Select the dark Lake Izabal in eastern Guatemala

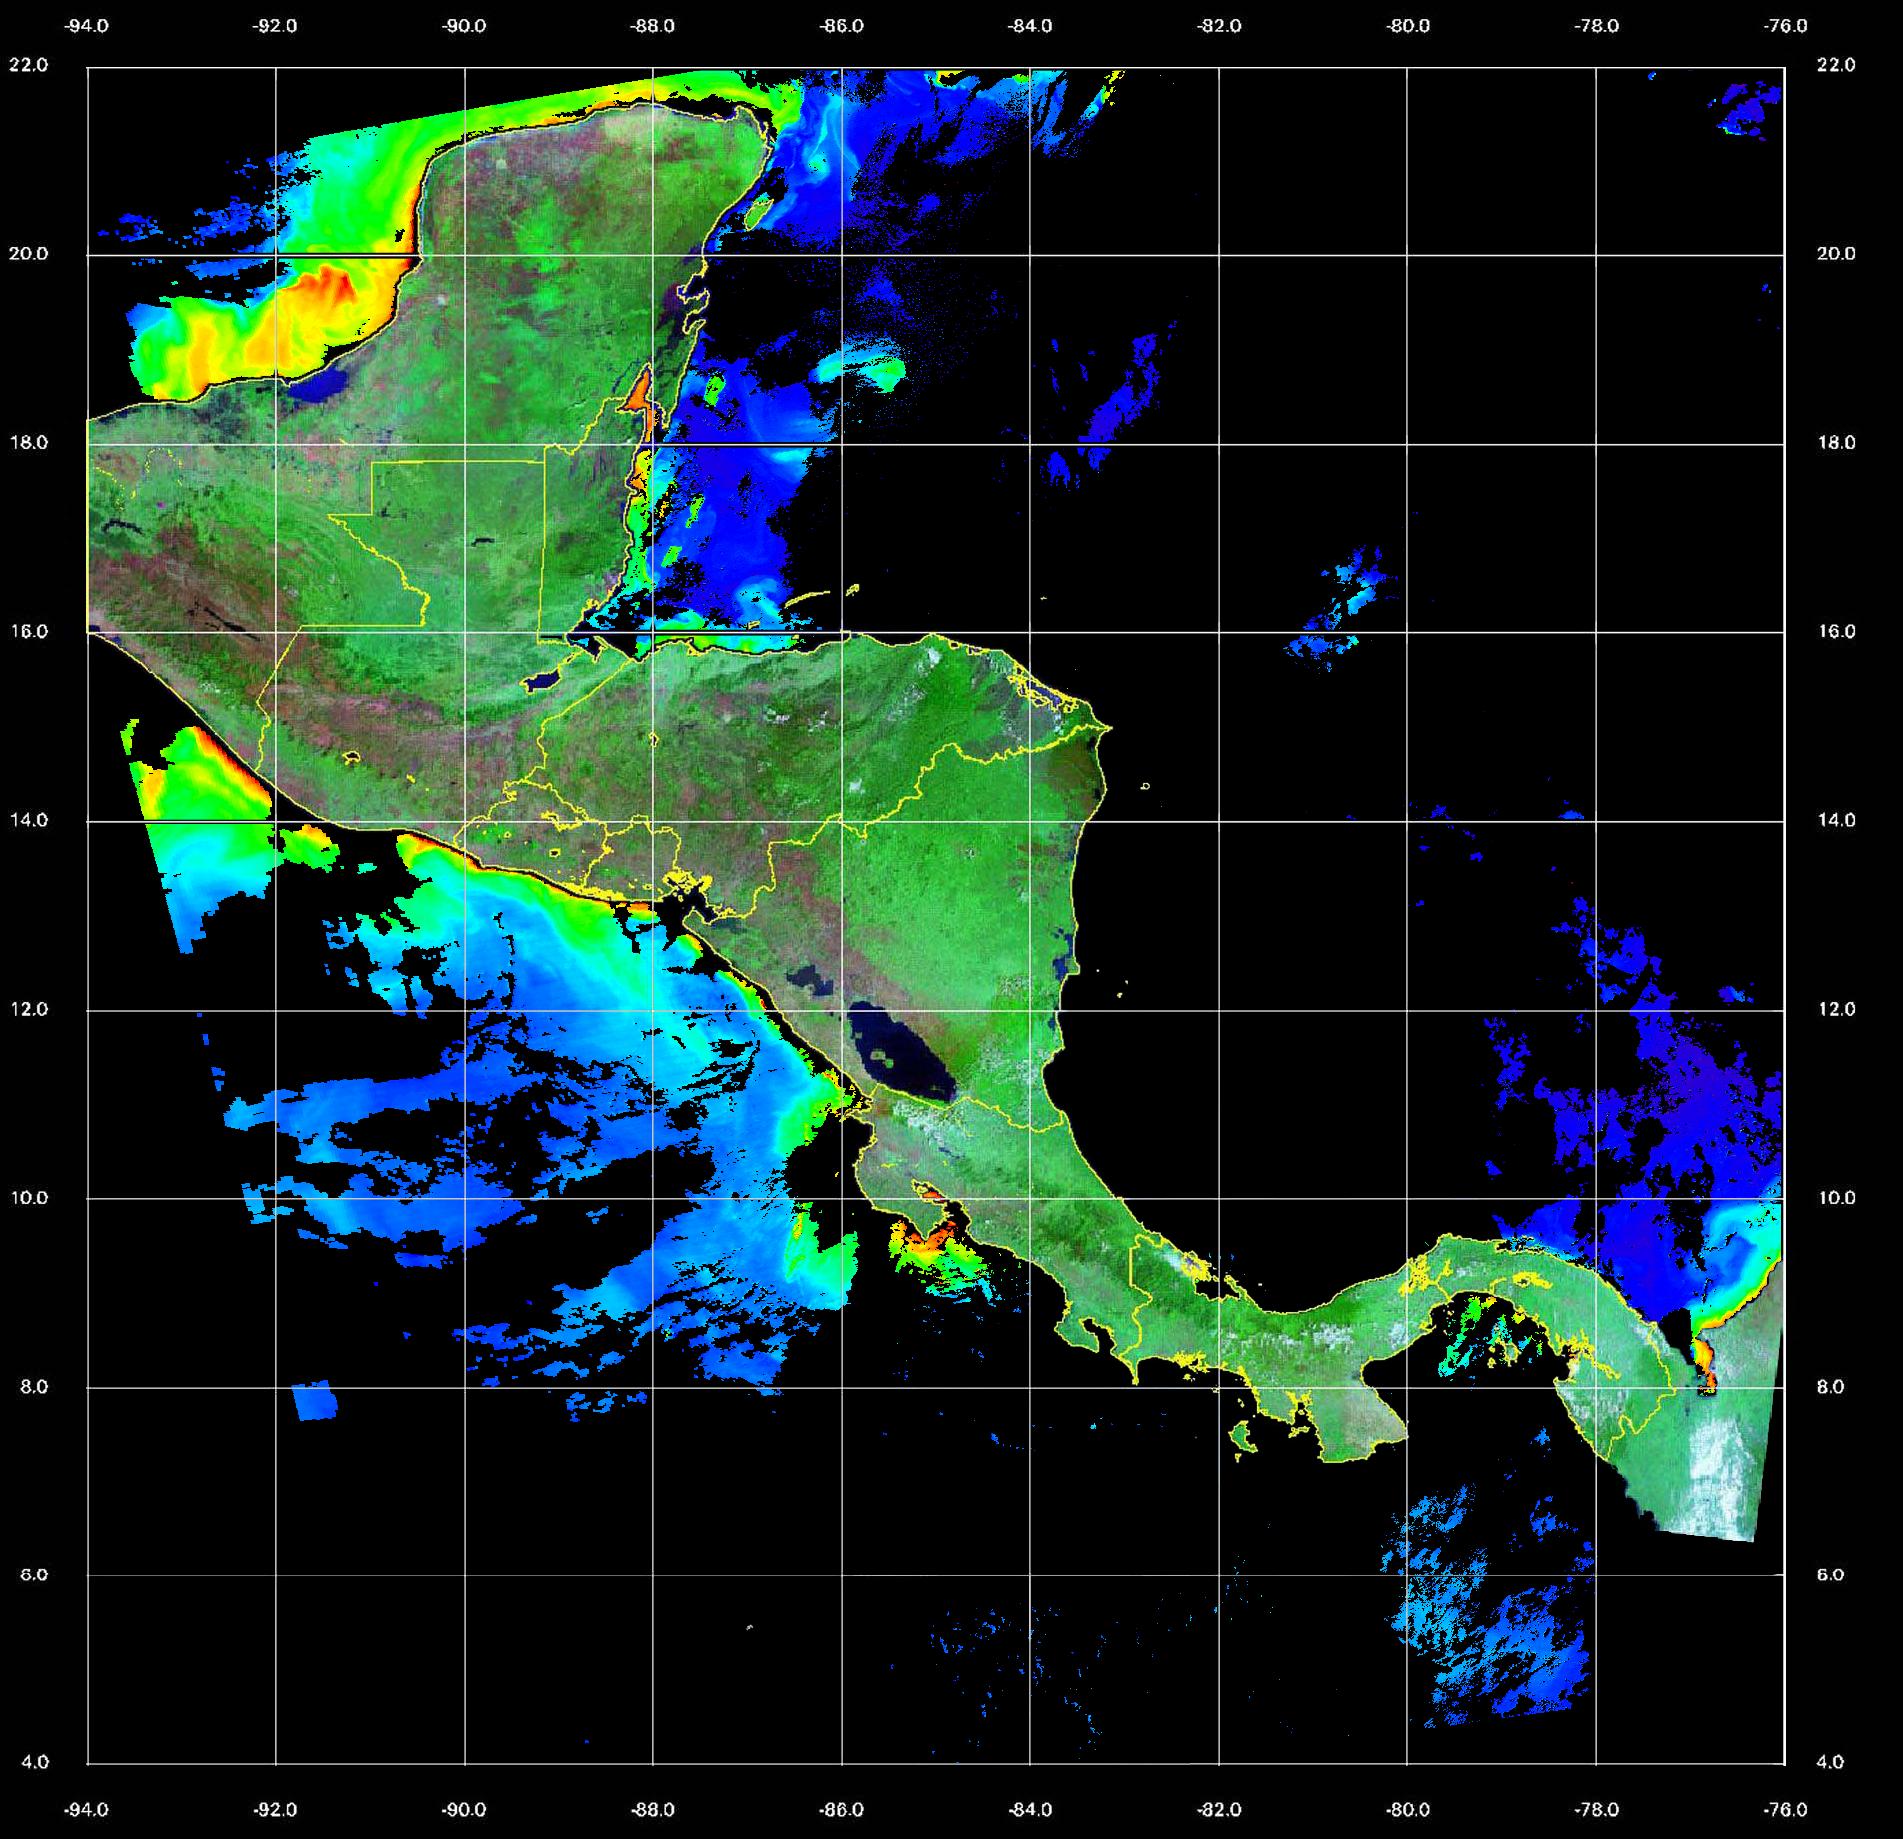click(543, 682)
